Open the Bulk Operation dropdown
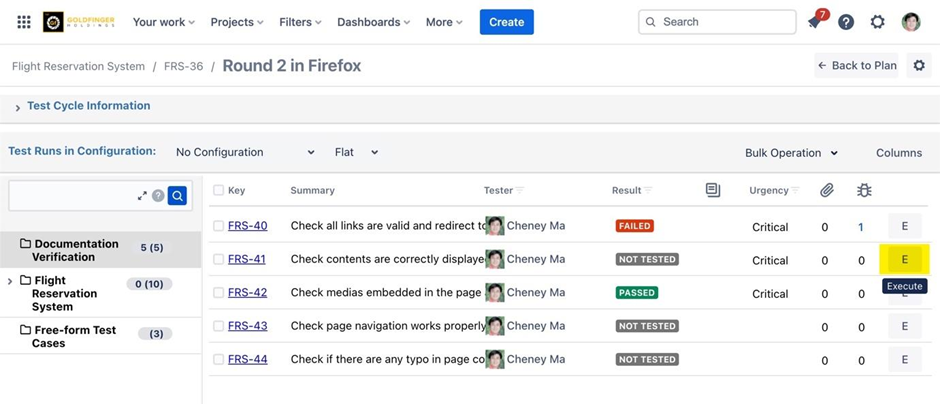The image size is (940, 404). coord(791,153)
